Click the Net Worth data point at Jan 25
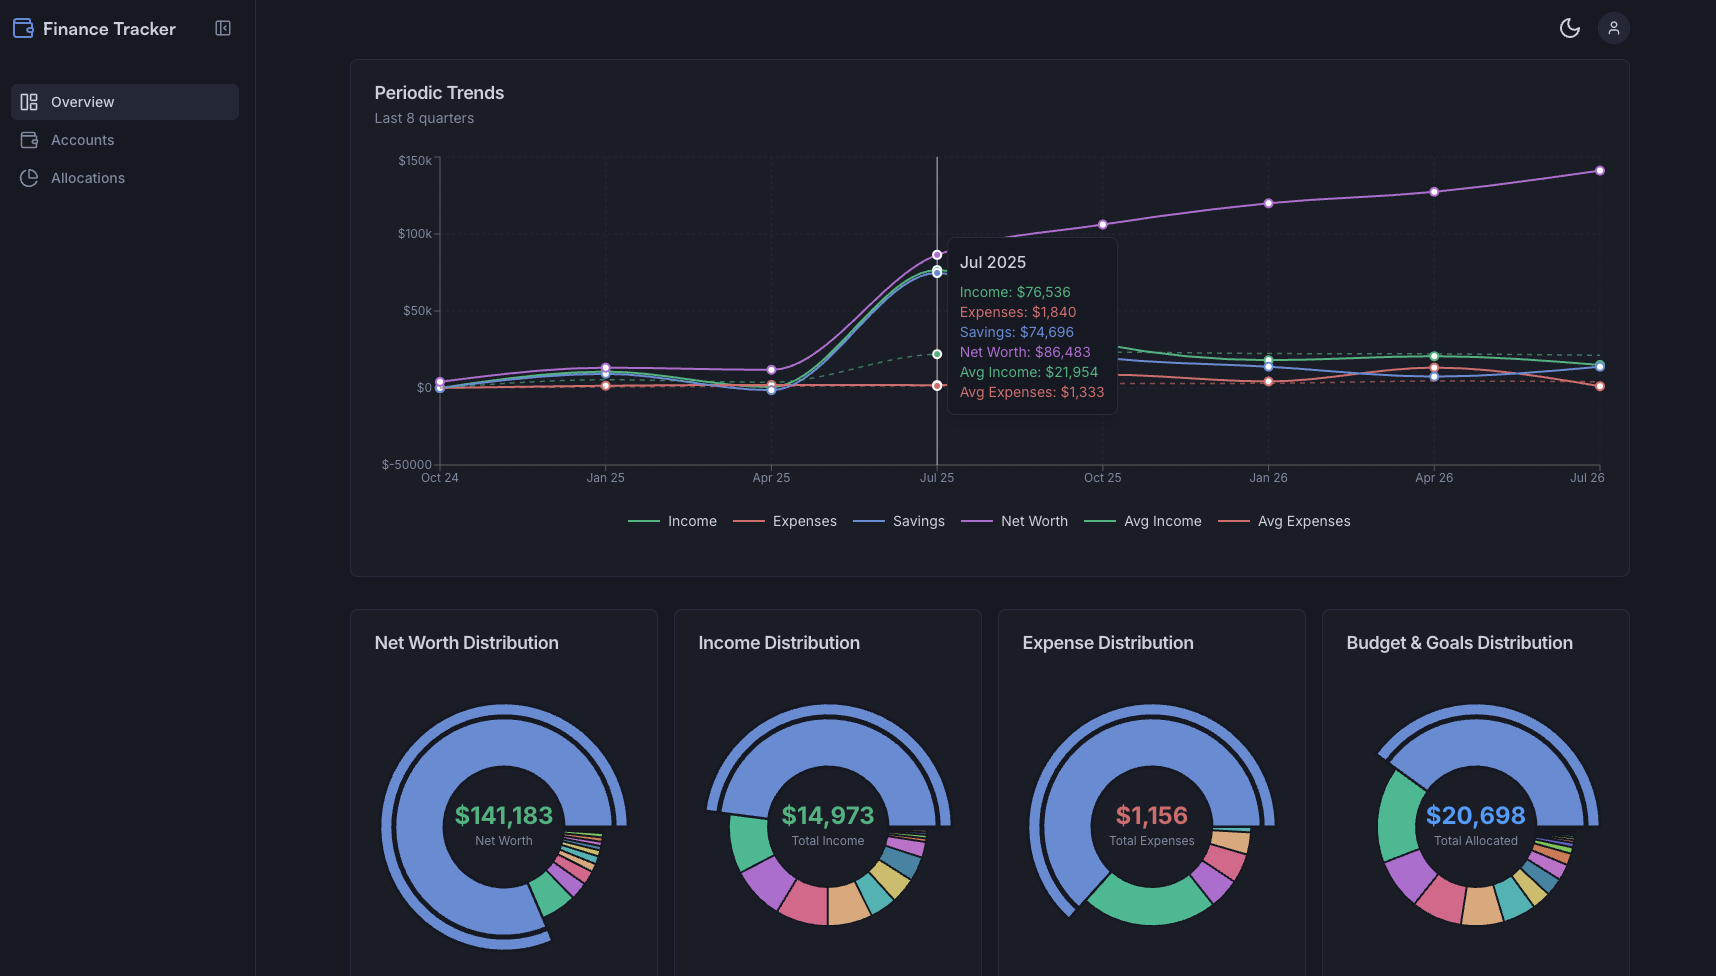 click(x=605, y=368)
